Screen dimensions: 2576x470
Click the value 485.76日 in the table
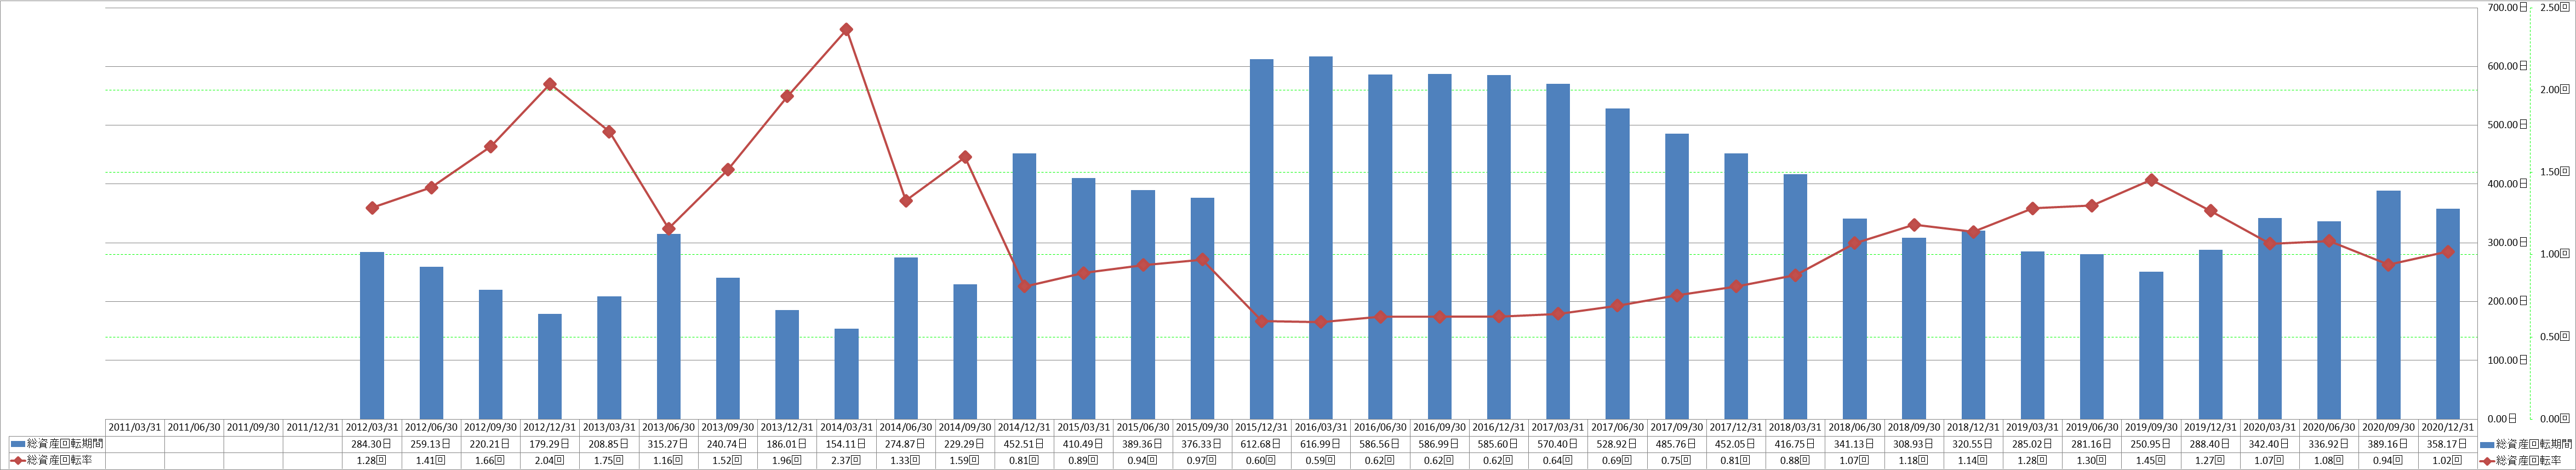(x=1676, y=444)
